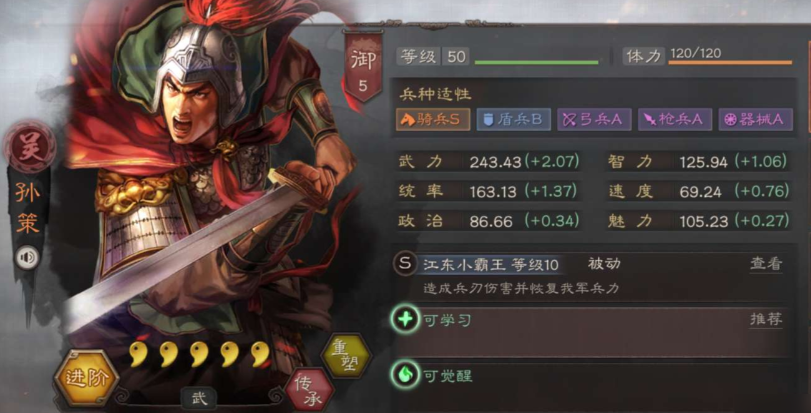Open the red 传承 inheritance hexagon
This screenshot has height=413, width=811.
[309, 389]
